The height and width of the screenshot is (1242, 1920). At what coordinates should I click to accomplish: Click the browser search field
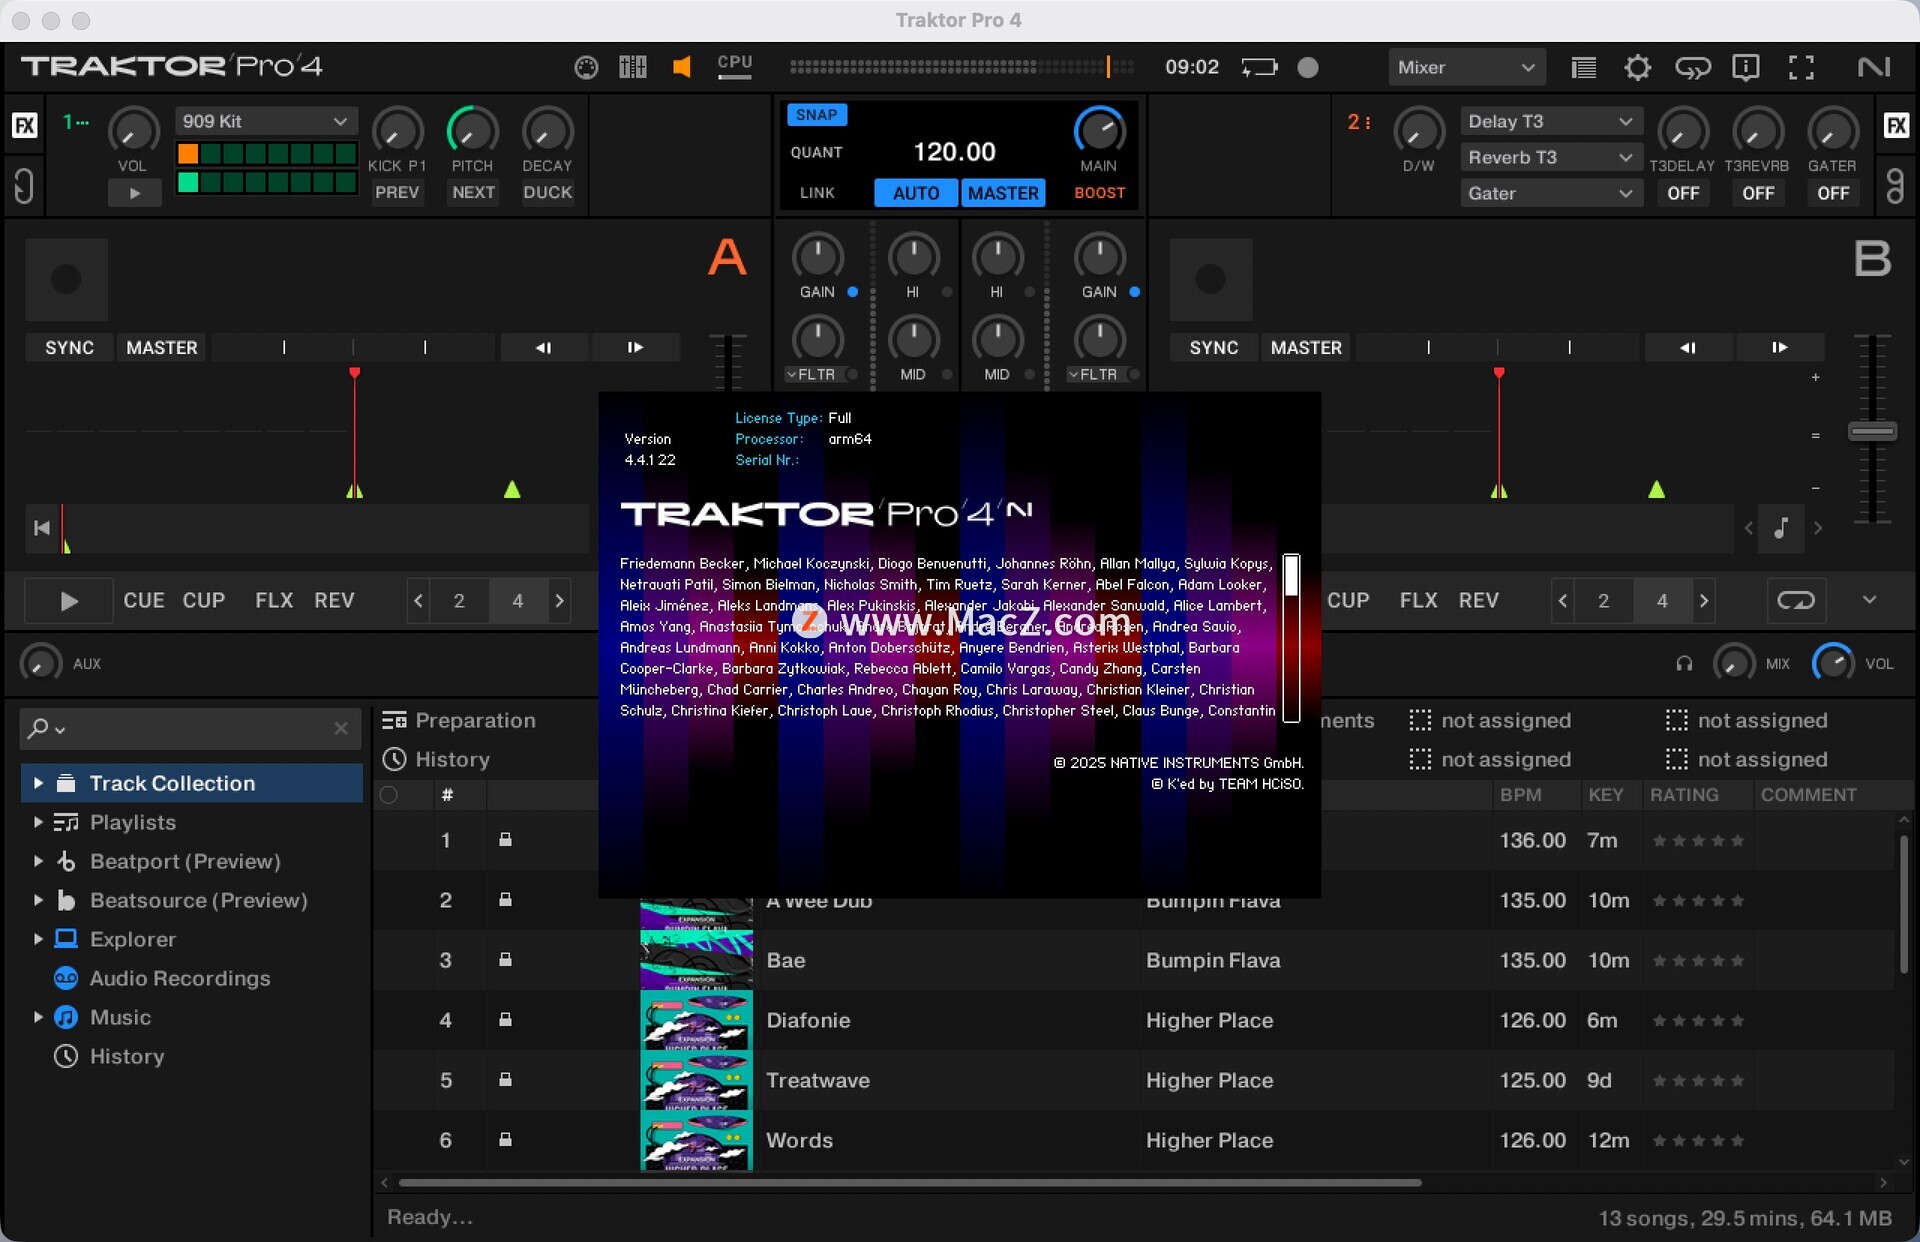click(x=190, y=728)
